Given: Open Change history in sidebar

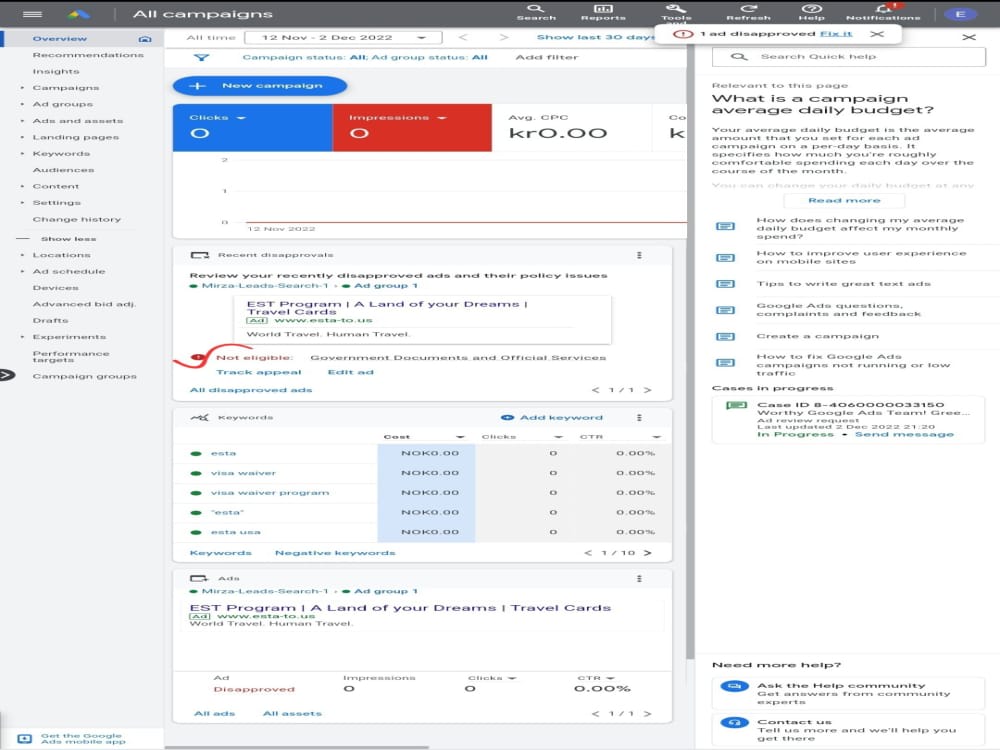Looking at the screenshot, I should click(77, 219).
